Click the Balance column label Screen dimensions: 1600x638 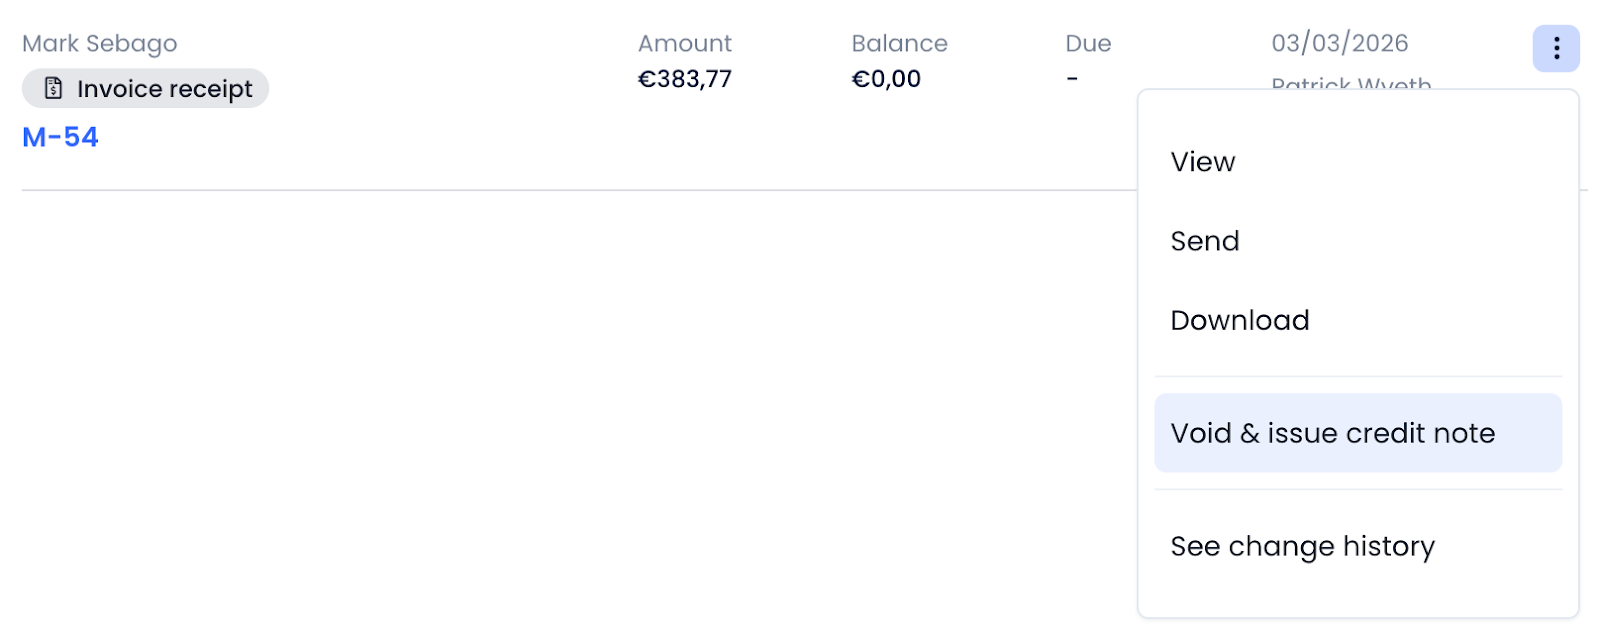click(899, 44)
